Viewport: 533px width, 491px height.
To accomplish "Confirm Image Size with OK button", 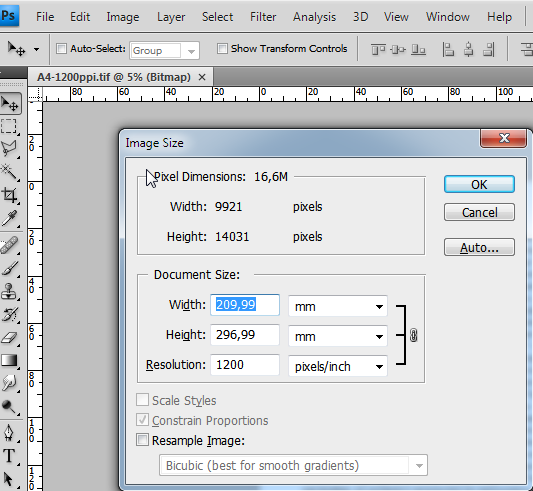I will pyautogui.click(x=479, y=184).
